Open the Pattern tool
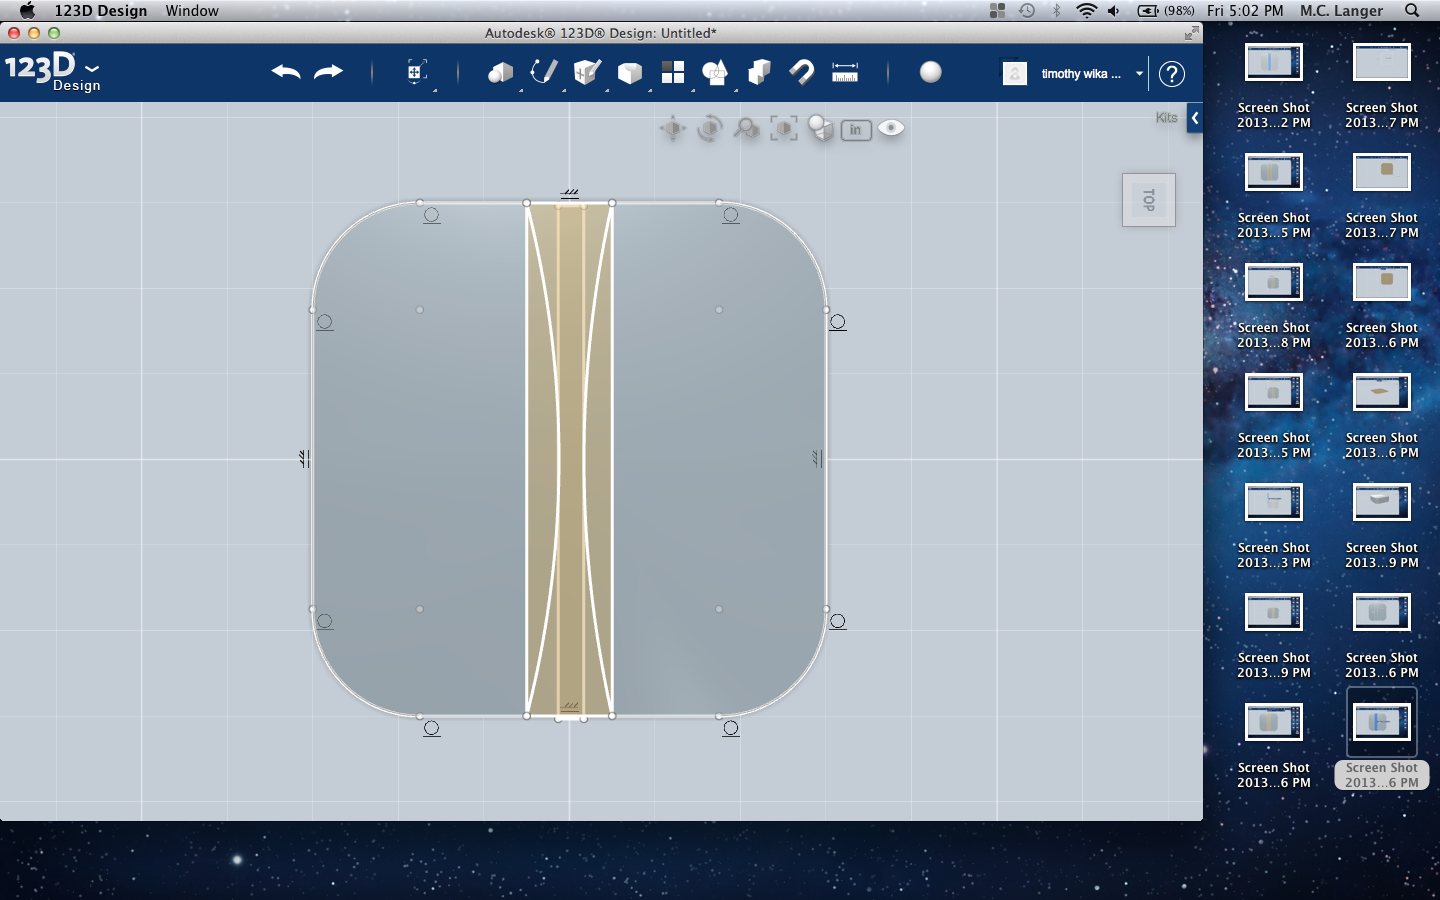 [673, 72]
